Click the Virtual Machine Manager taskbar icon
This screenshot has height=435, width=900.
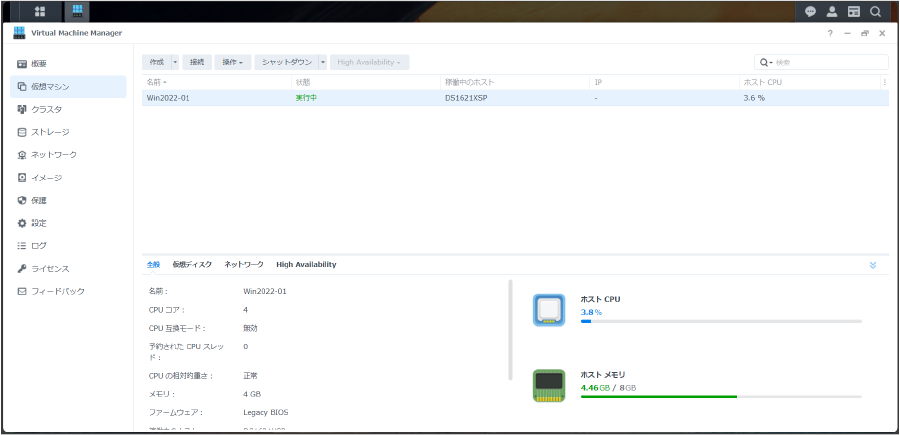click(x=77, y=11)
